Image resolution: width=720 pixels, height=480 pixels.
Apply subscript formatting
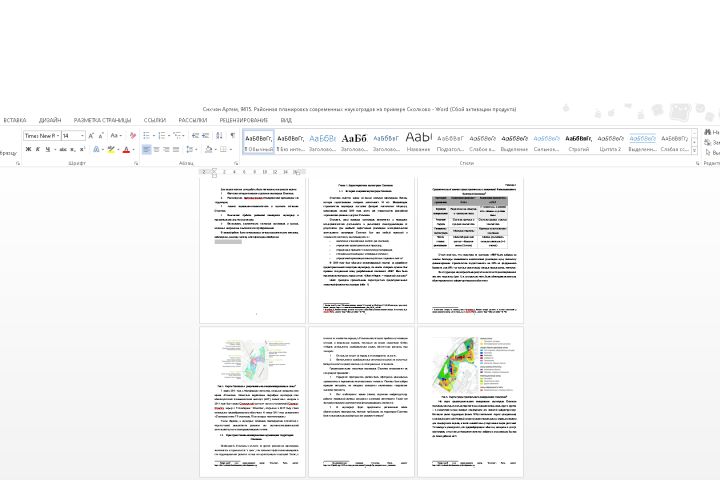click(x=73, y=149)
